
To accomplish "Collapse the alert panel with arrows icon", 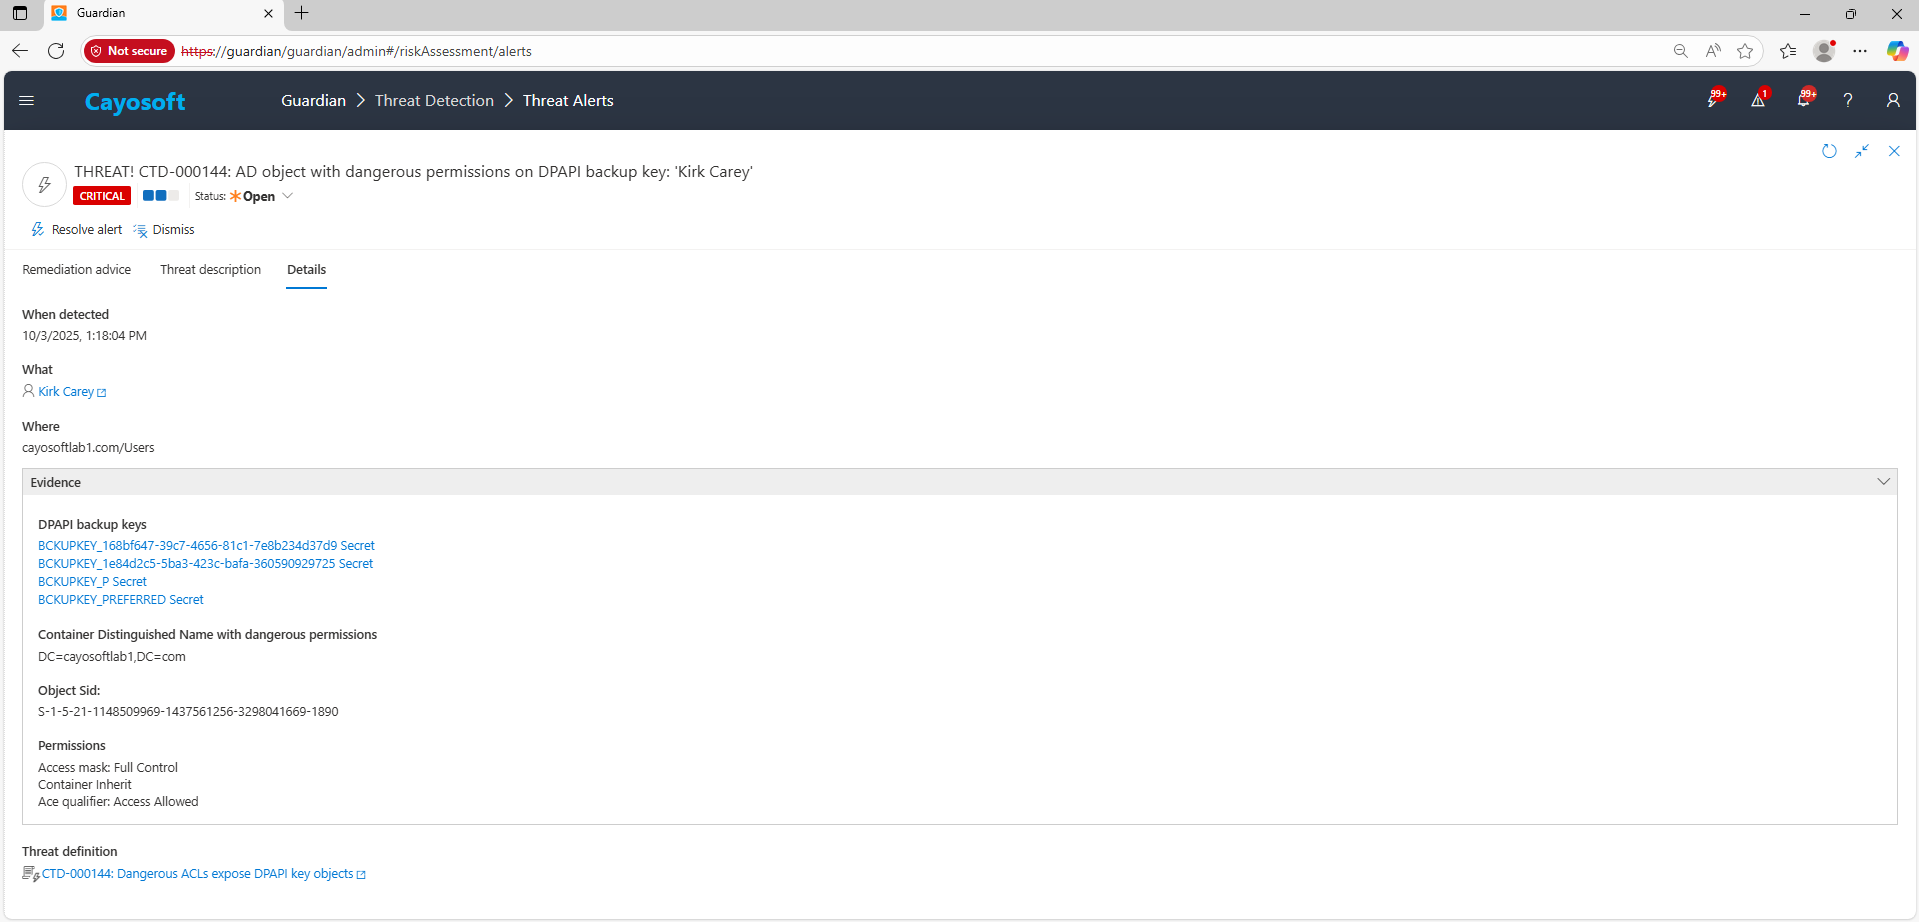I will click(1862, 151).
